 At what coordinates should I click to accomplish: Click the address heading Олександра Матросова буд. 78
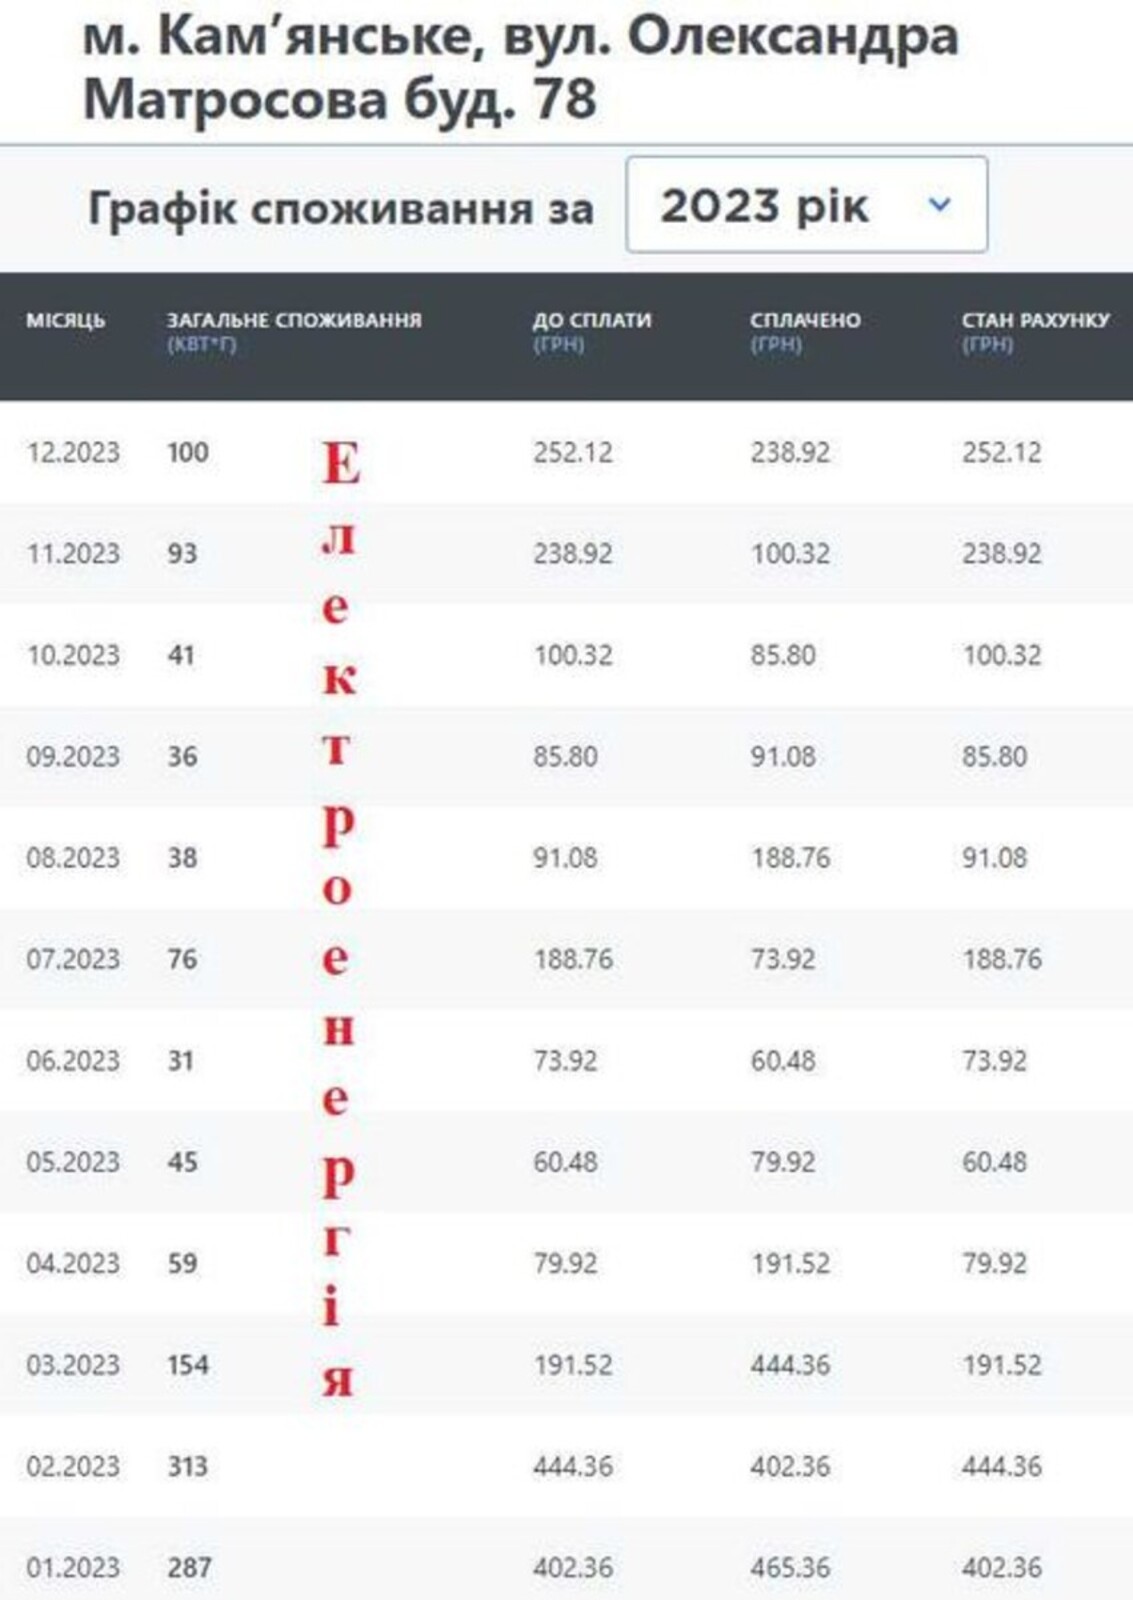(520, 68)
